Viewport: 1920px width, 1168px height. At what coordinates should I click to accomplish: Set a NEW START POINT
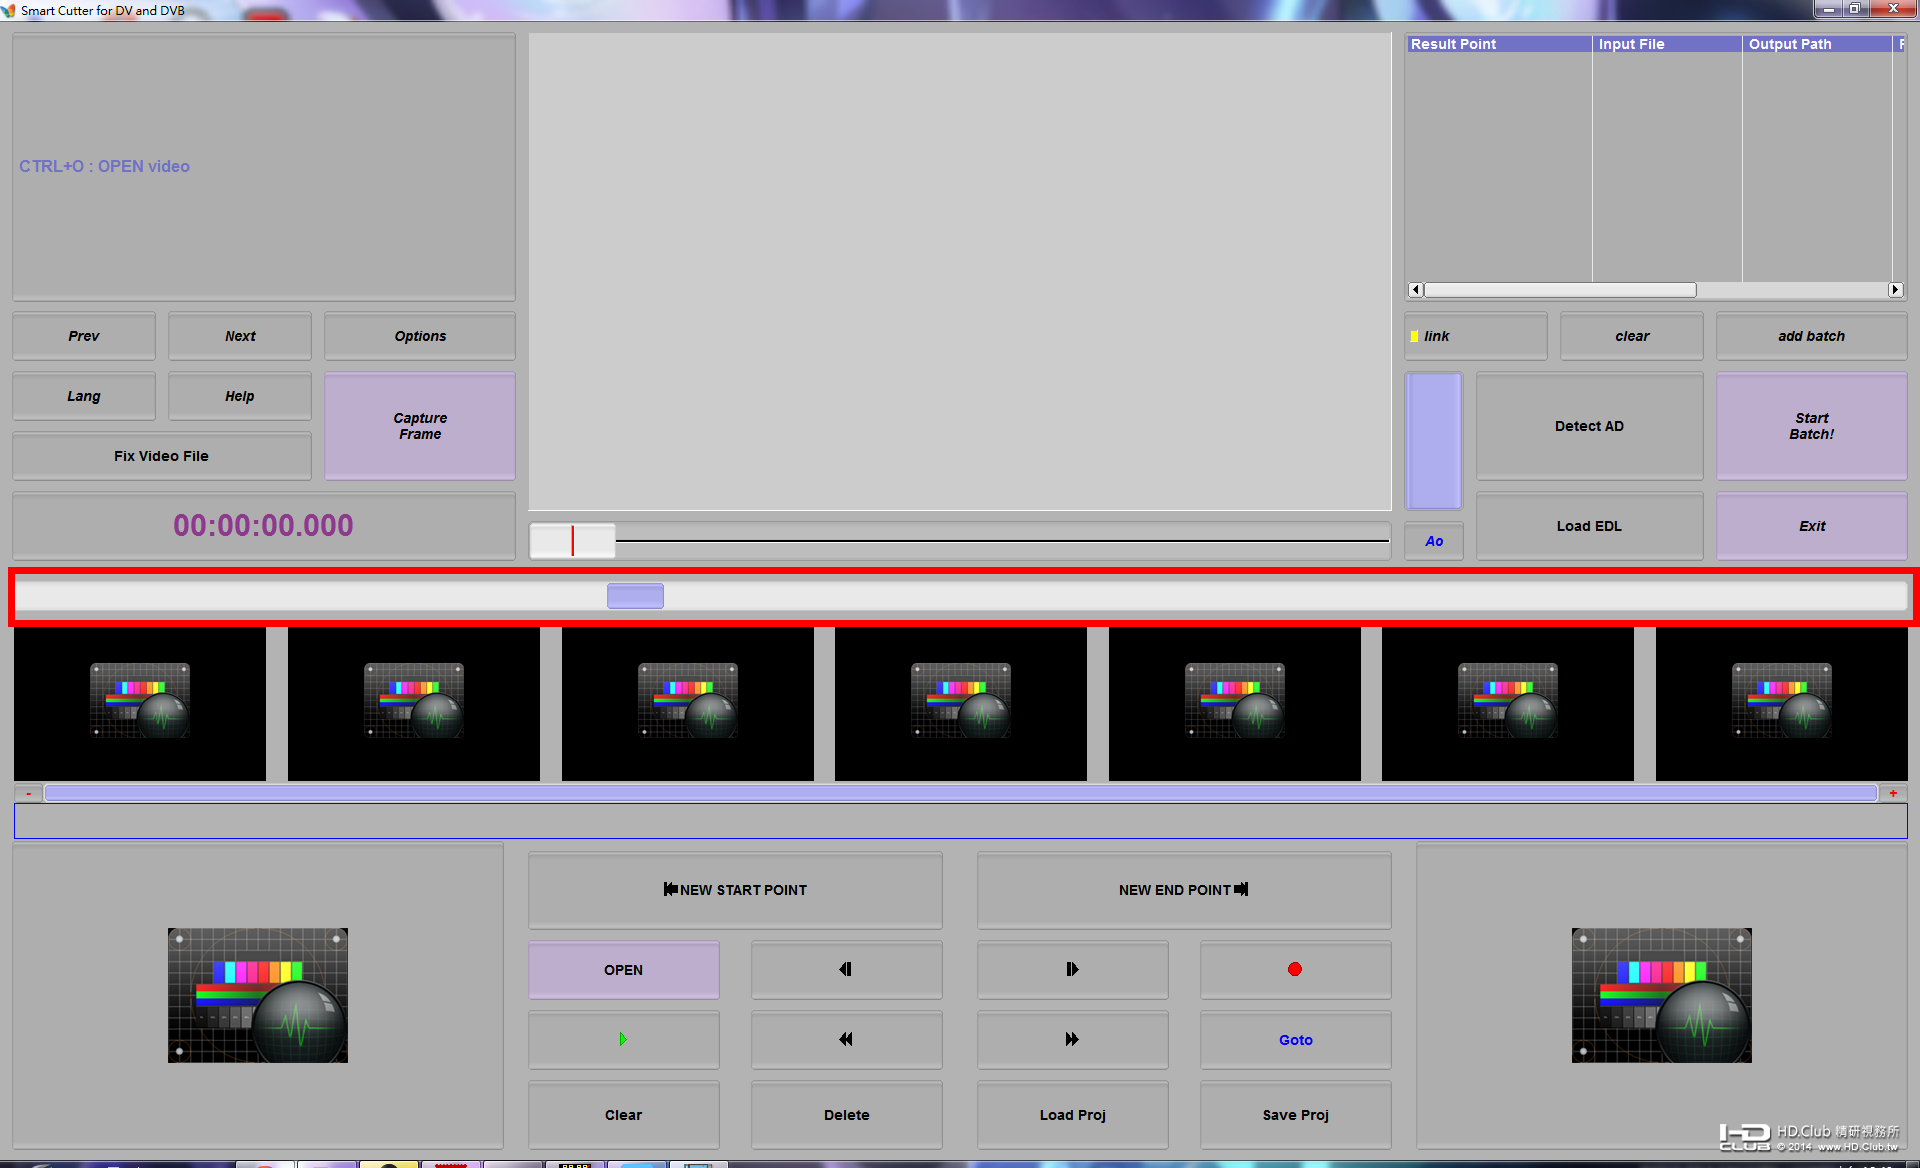pos(735,890)
